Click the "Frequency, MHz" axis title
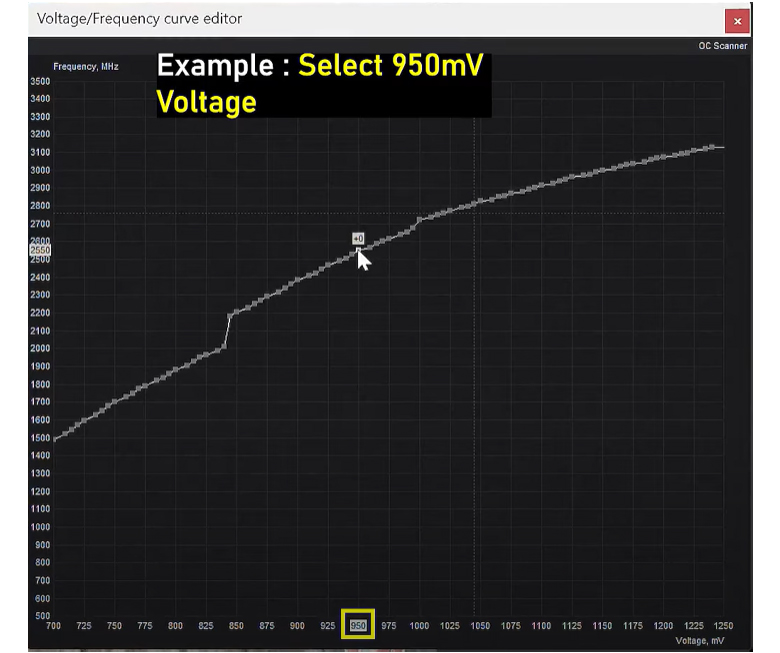Viewport: 780px width, 653px height. pyautogui.click(x=86, y=66)
